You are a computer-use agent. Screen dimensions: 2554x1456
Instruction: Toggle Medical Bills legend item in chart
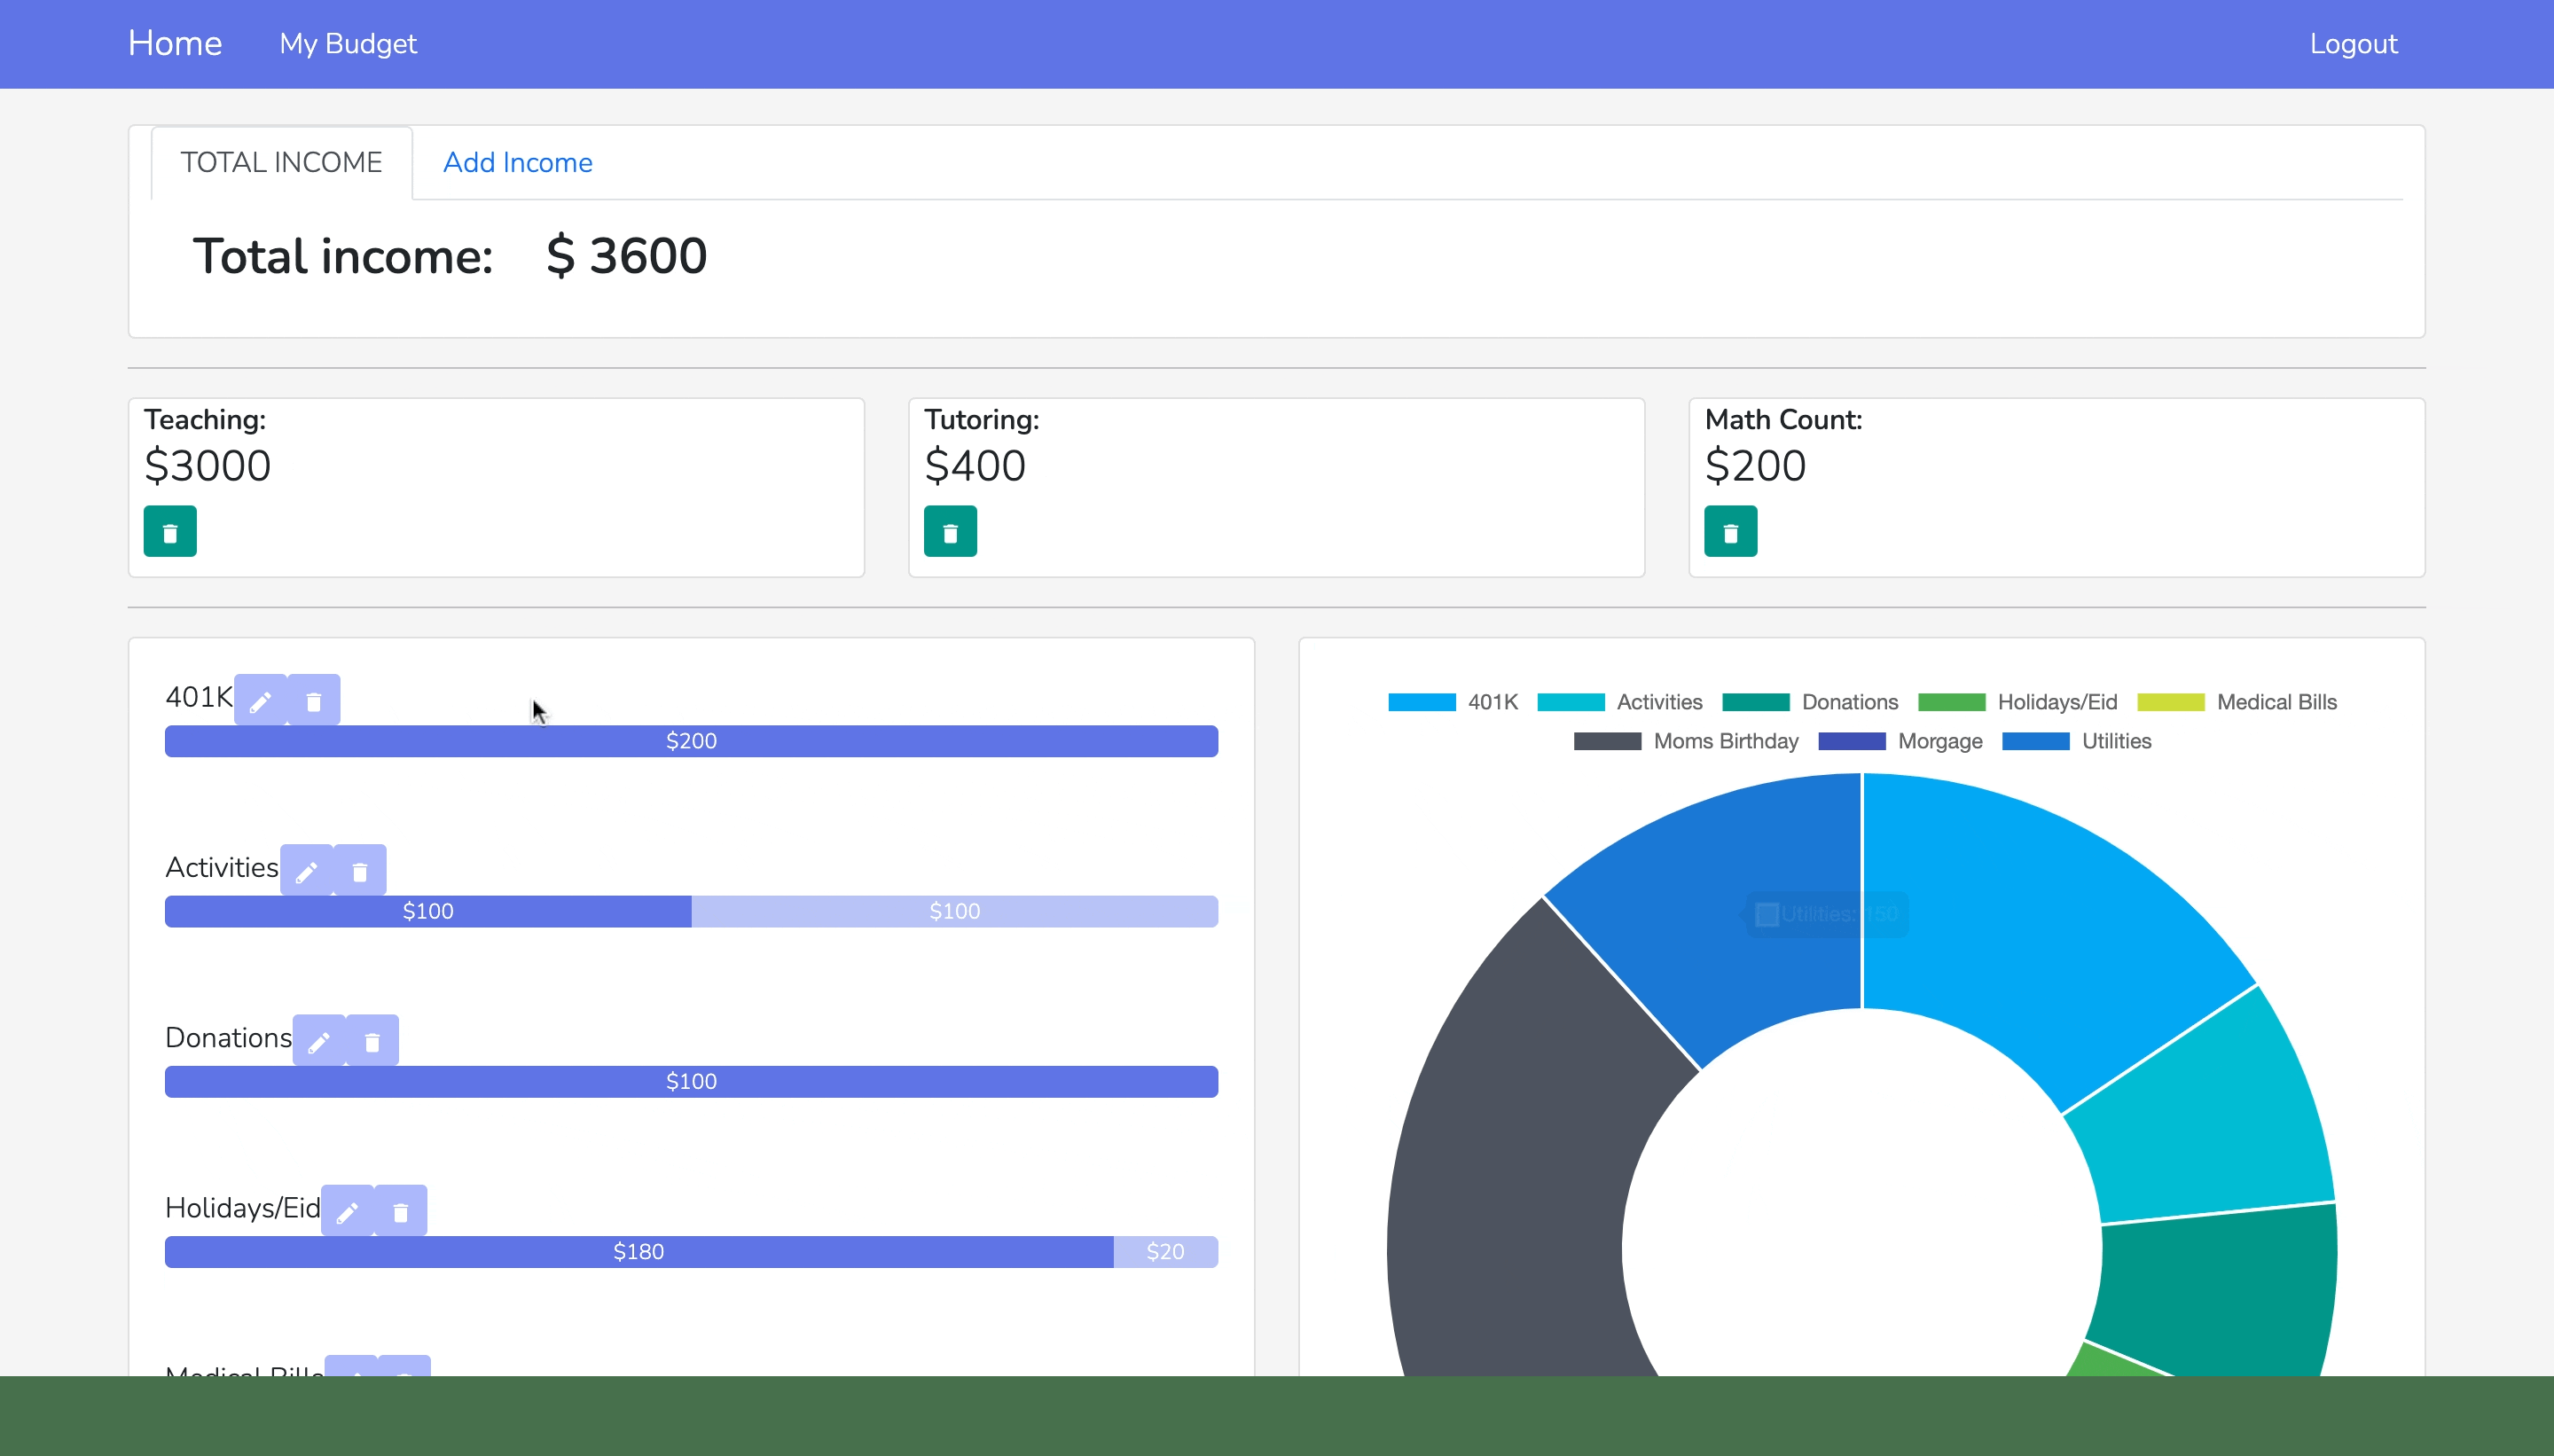pyautogui.click(x=2237, y=702)
